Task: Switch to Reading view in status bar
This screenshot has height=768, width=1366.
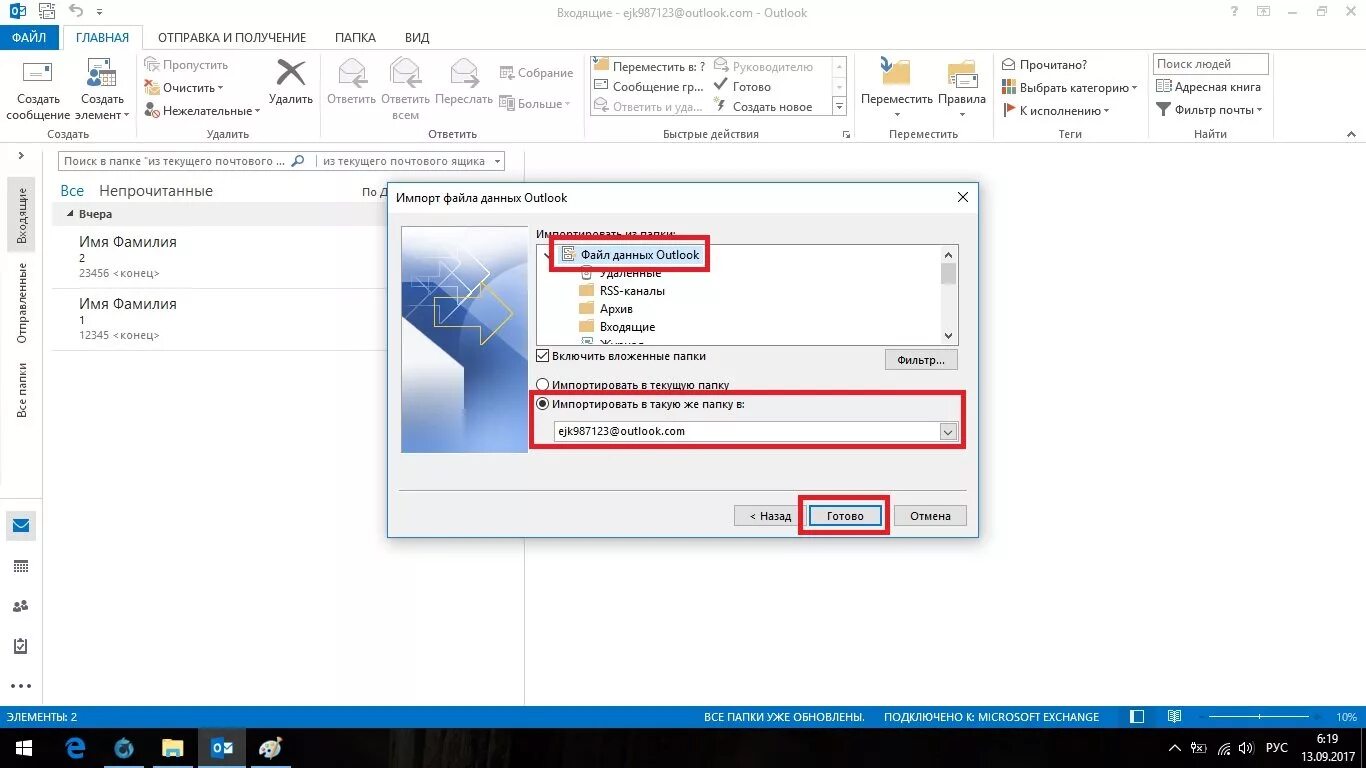Action: click(x=1174, y=717)
